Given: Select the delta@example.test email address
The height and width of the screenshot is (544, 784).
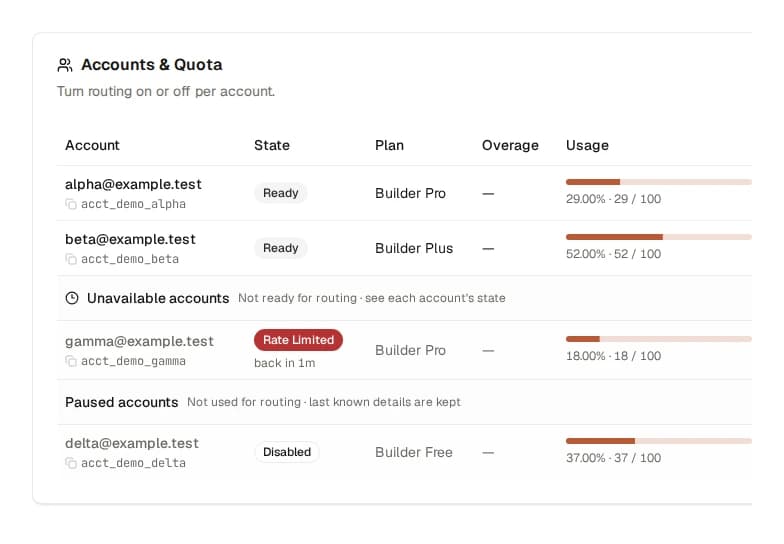Looking at the screenshot, I should point(132,444).
